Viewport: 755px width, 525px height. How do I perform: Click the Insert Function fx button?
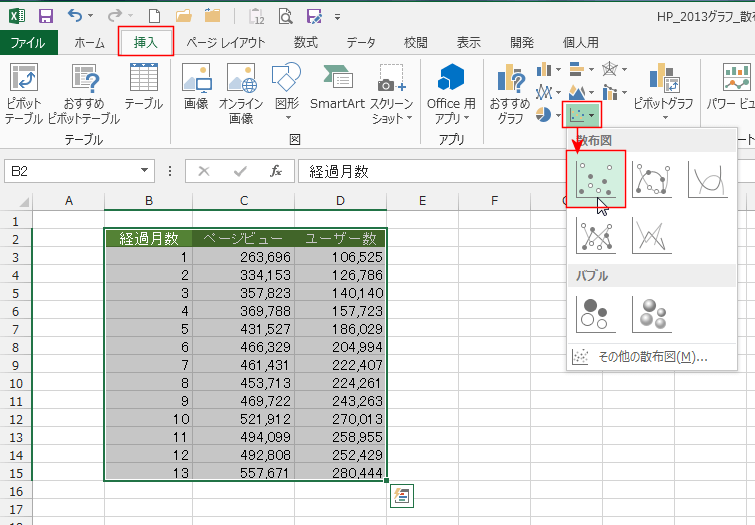point(275,171)
